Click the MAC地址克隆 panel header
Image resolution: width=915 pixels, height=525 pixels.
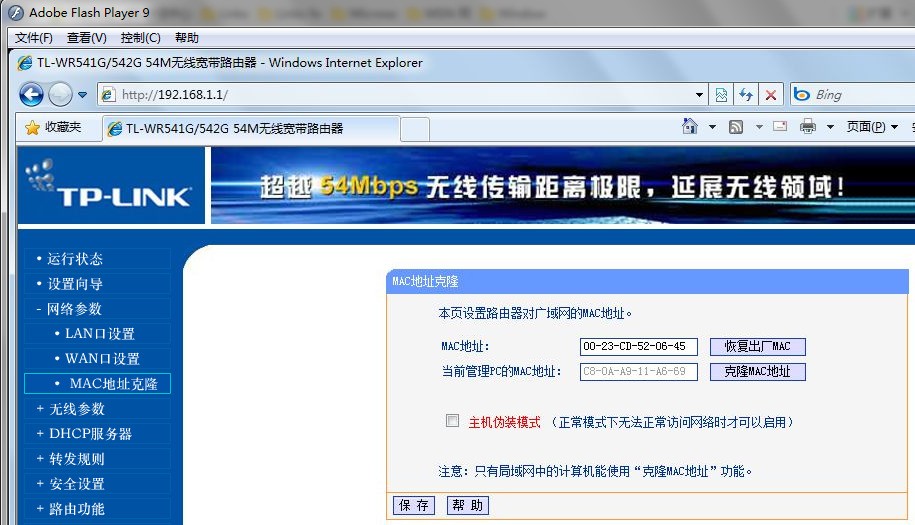coord(647,281)
